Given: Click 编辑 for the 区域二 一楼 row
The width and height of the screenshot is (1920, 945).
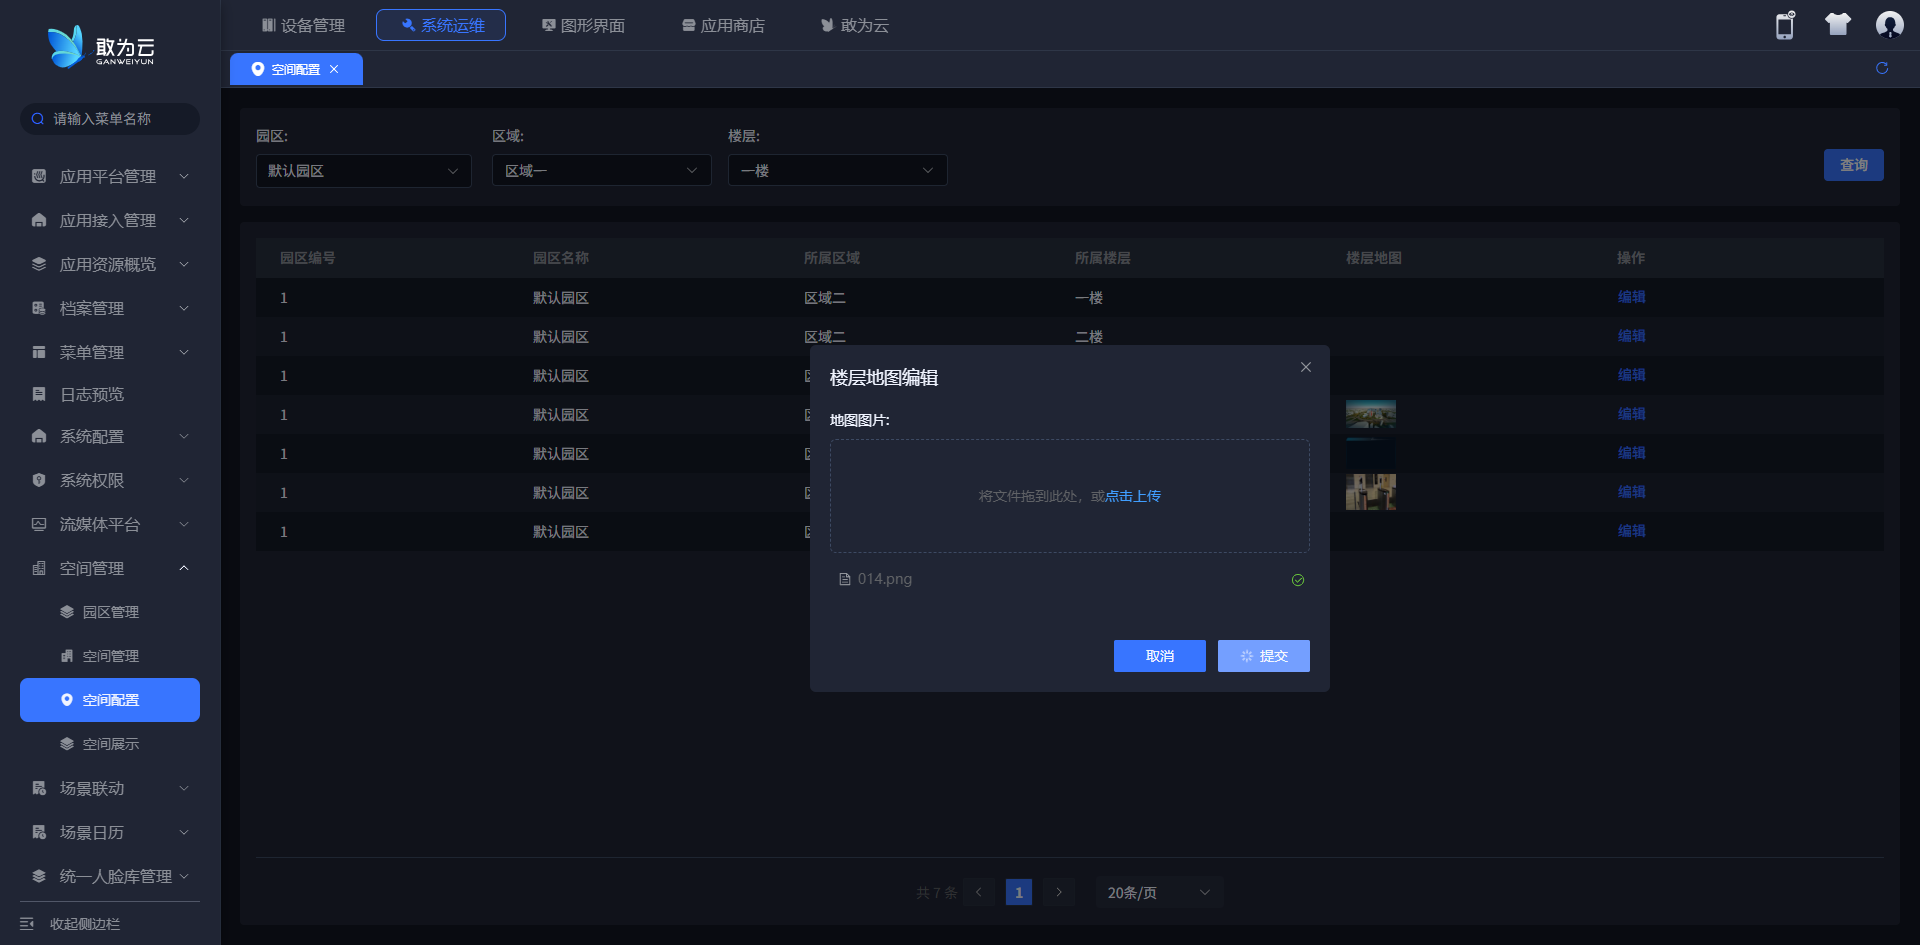Looking at the screenshot, I should [1631, 297].
